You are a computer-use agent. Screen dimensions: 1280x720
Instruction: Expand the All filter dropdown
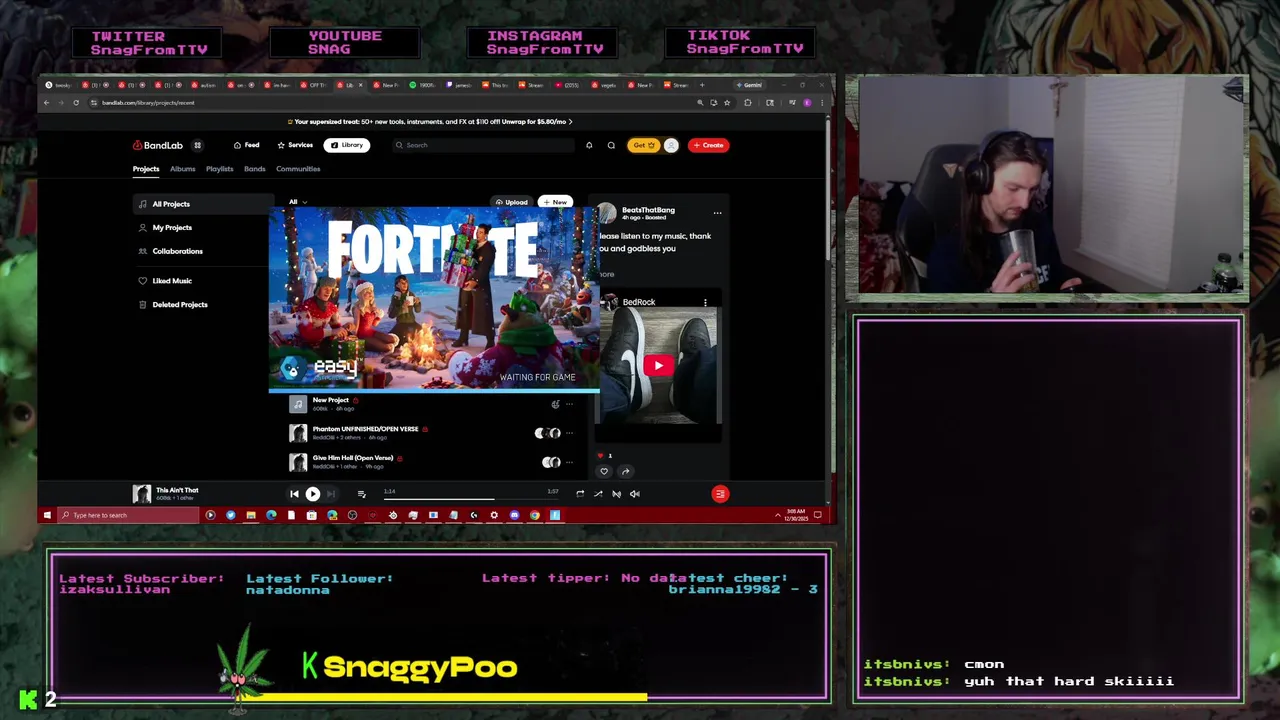point(297,202)
